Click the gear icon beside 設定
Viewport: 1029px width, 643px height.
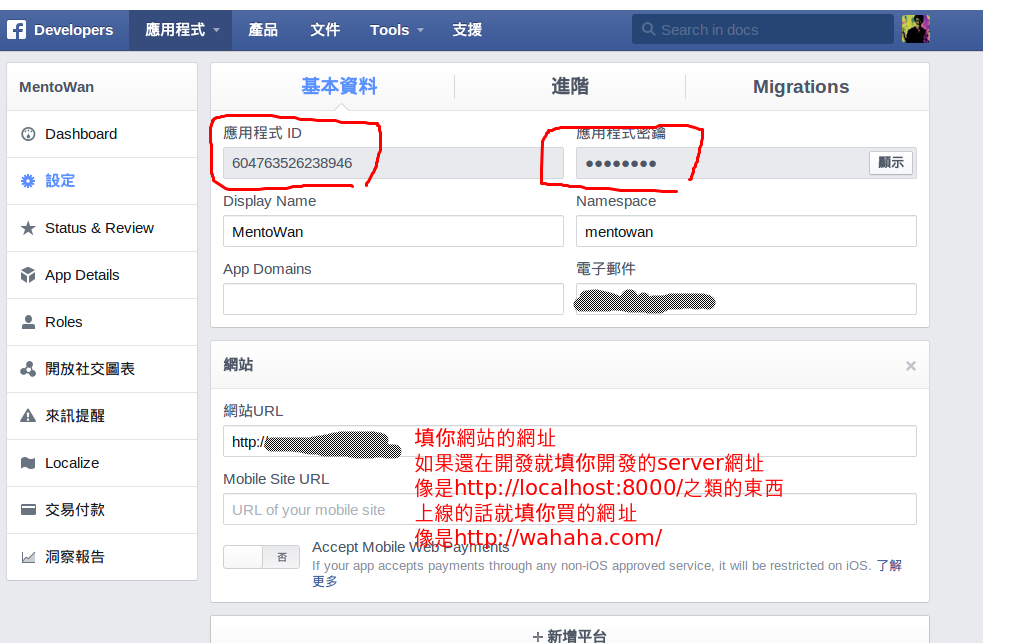pos(28,181)
